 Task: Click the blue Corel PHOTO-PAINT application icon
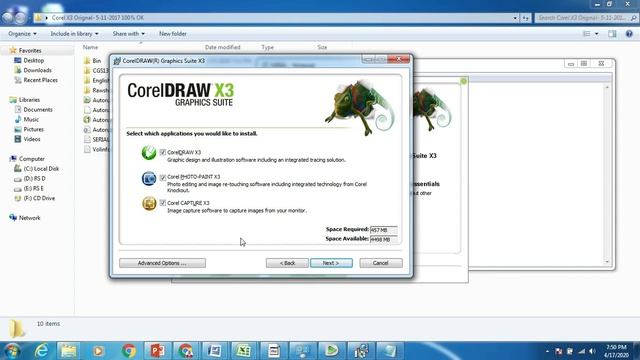pyautogui.click(x=149, y=178)
